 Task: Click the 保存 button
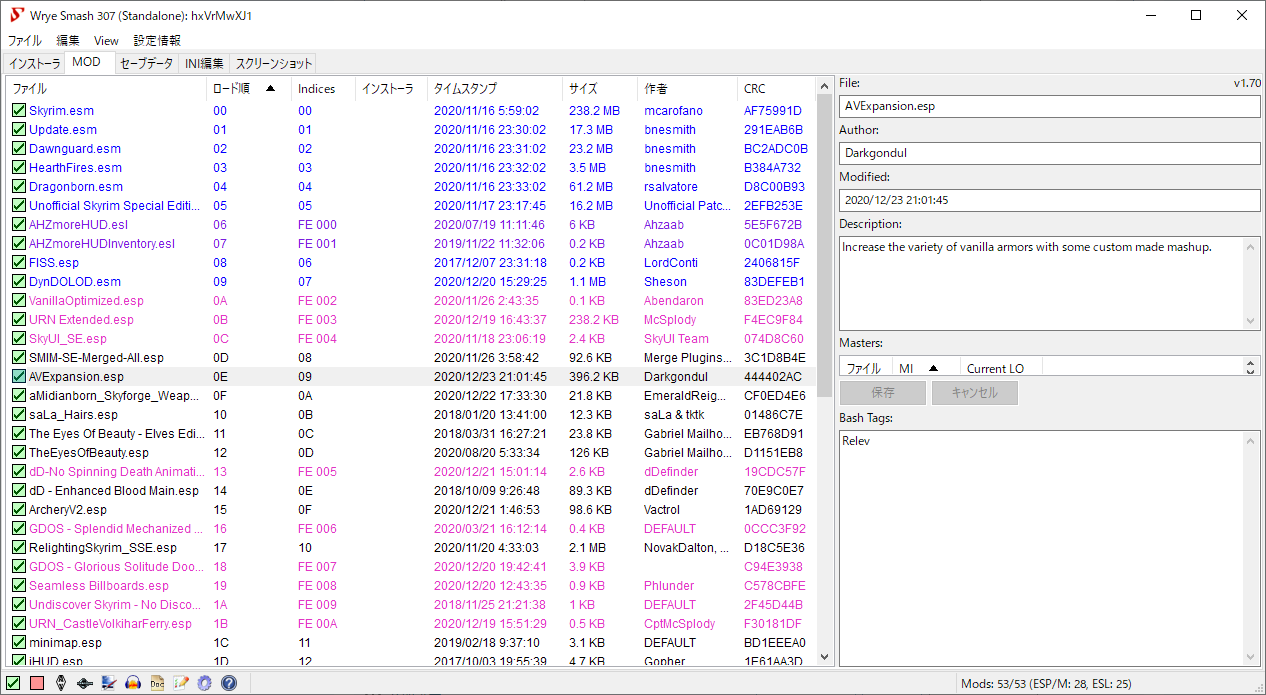883,393
